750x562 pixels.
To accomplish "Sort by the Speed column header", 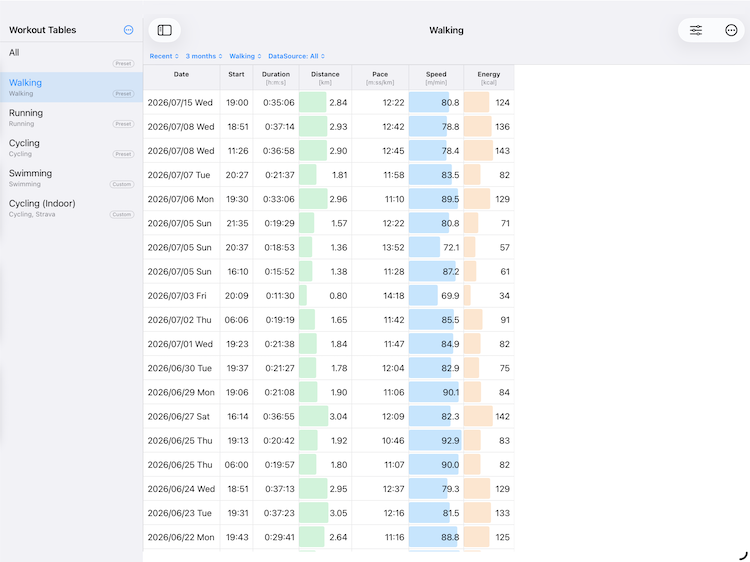I will coord(436,77).
